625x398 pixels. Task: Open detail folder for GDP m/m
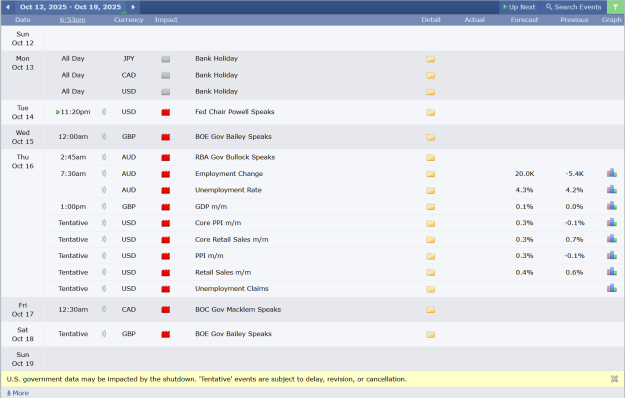click(430, 207)
